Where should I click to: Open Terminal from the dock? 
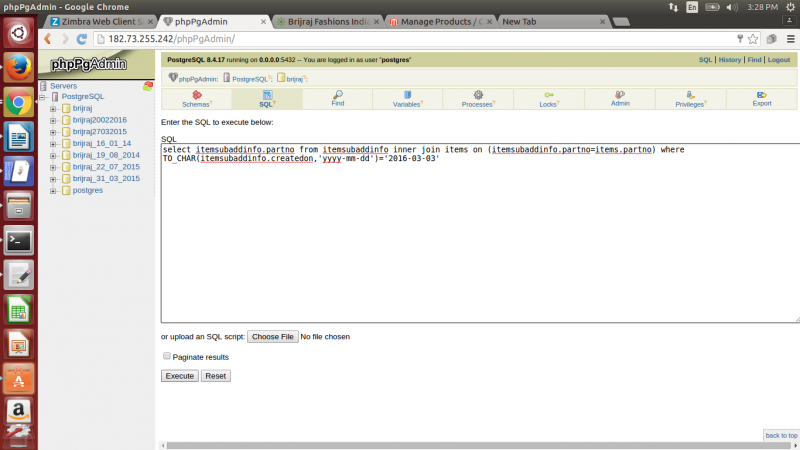(x=19, y=240)
